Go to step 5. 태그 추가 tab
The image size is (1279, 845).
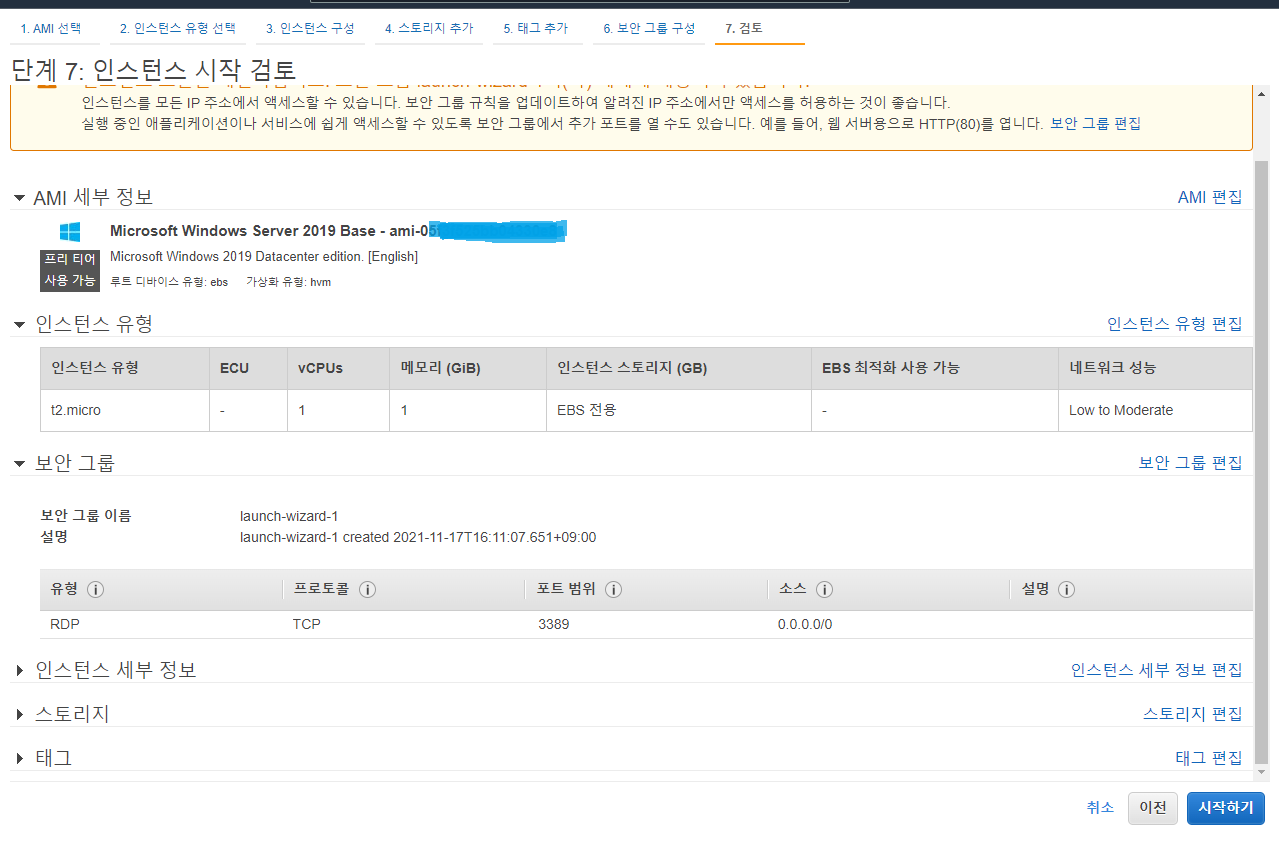tap(537, 29)
